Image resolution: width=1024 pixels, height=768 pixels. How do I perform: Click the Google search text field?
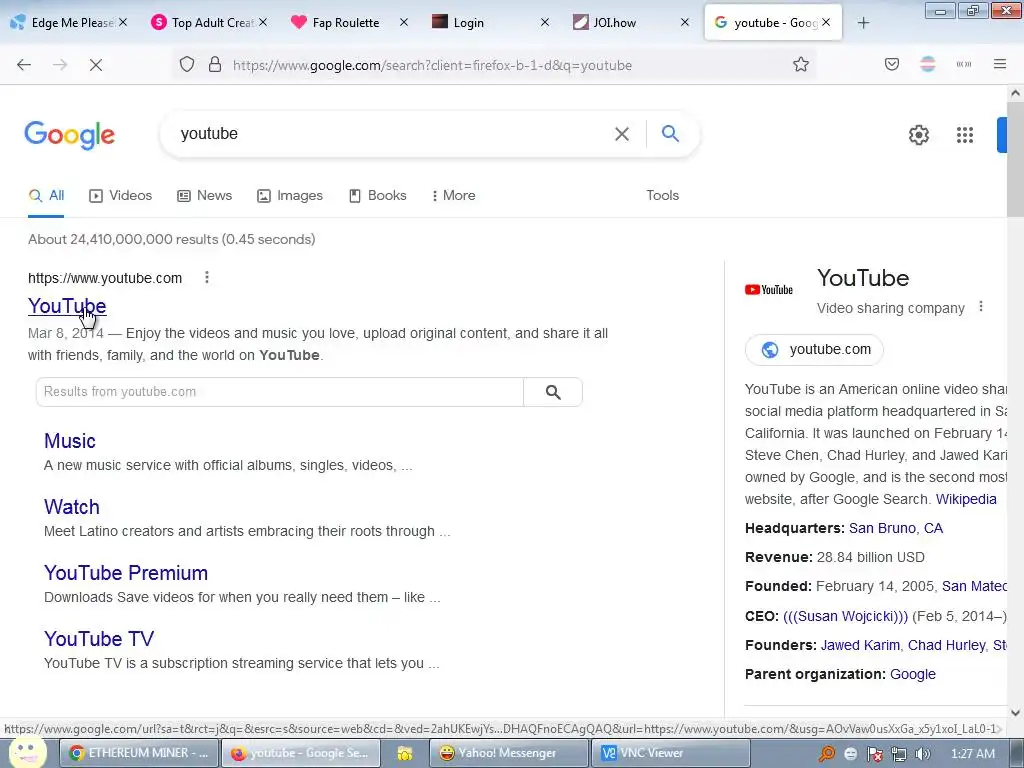click(392, 134)
